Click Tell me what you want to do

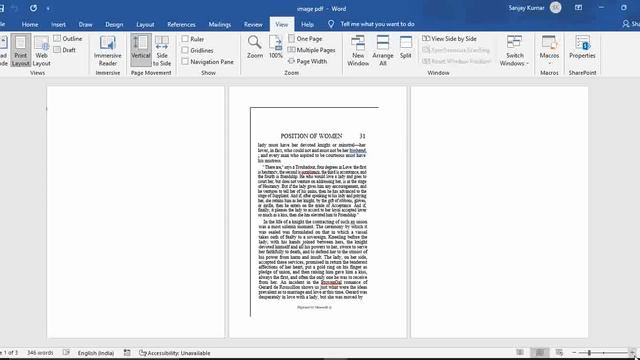click(377, 24)
